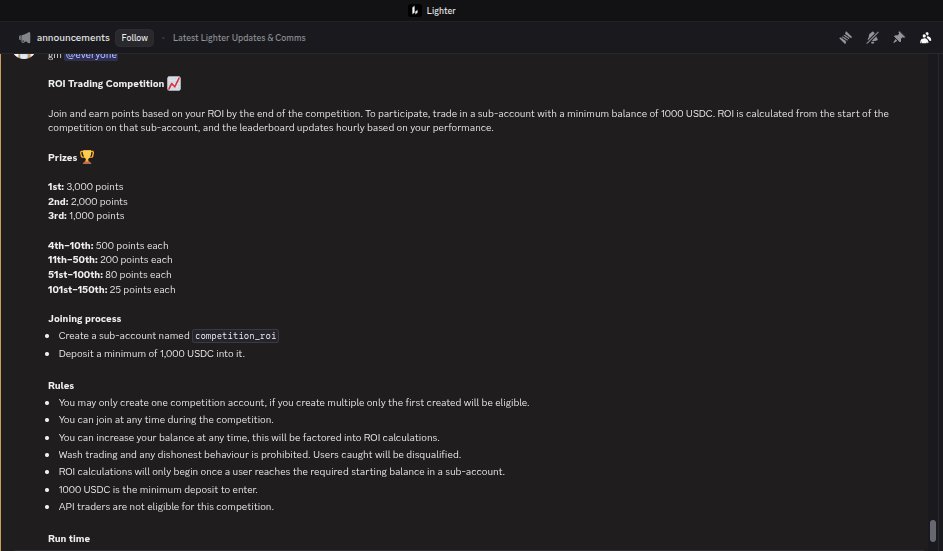The image size is (943, 551).
Task: Click the @everyone mention
Action: point(91,55)
